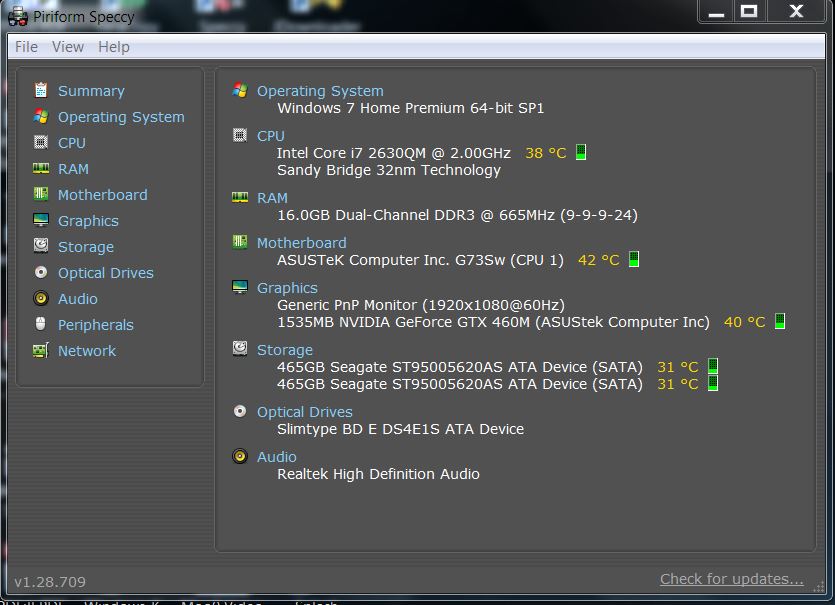Image resolution: width=835 pixels, height=605 pixels.
Task: Click the Motherboard icon in sidebar
Action: 41,194
